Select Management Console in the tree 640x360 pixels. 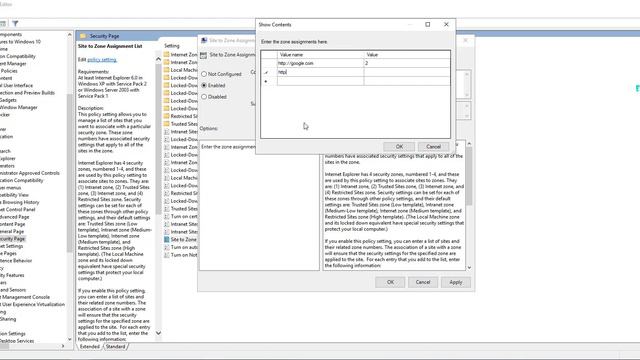[25, 297]
